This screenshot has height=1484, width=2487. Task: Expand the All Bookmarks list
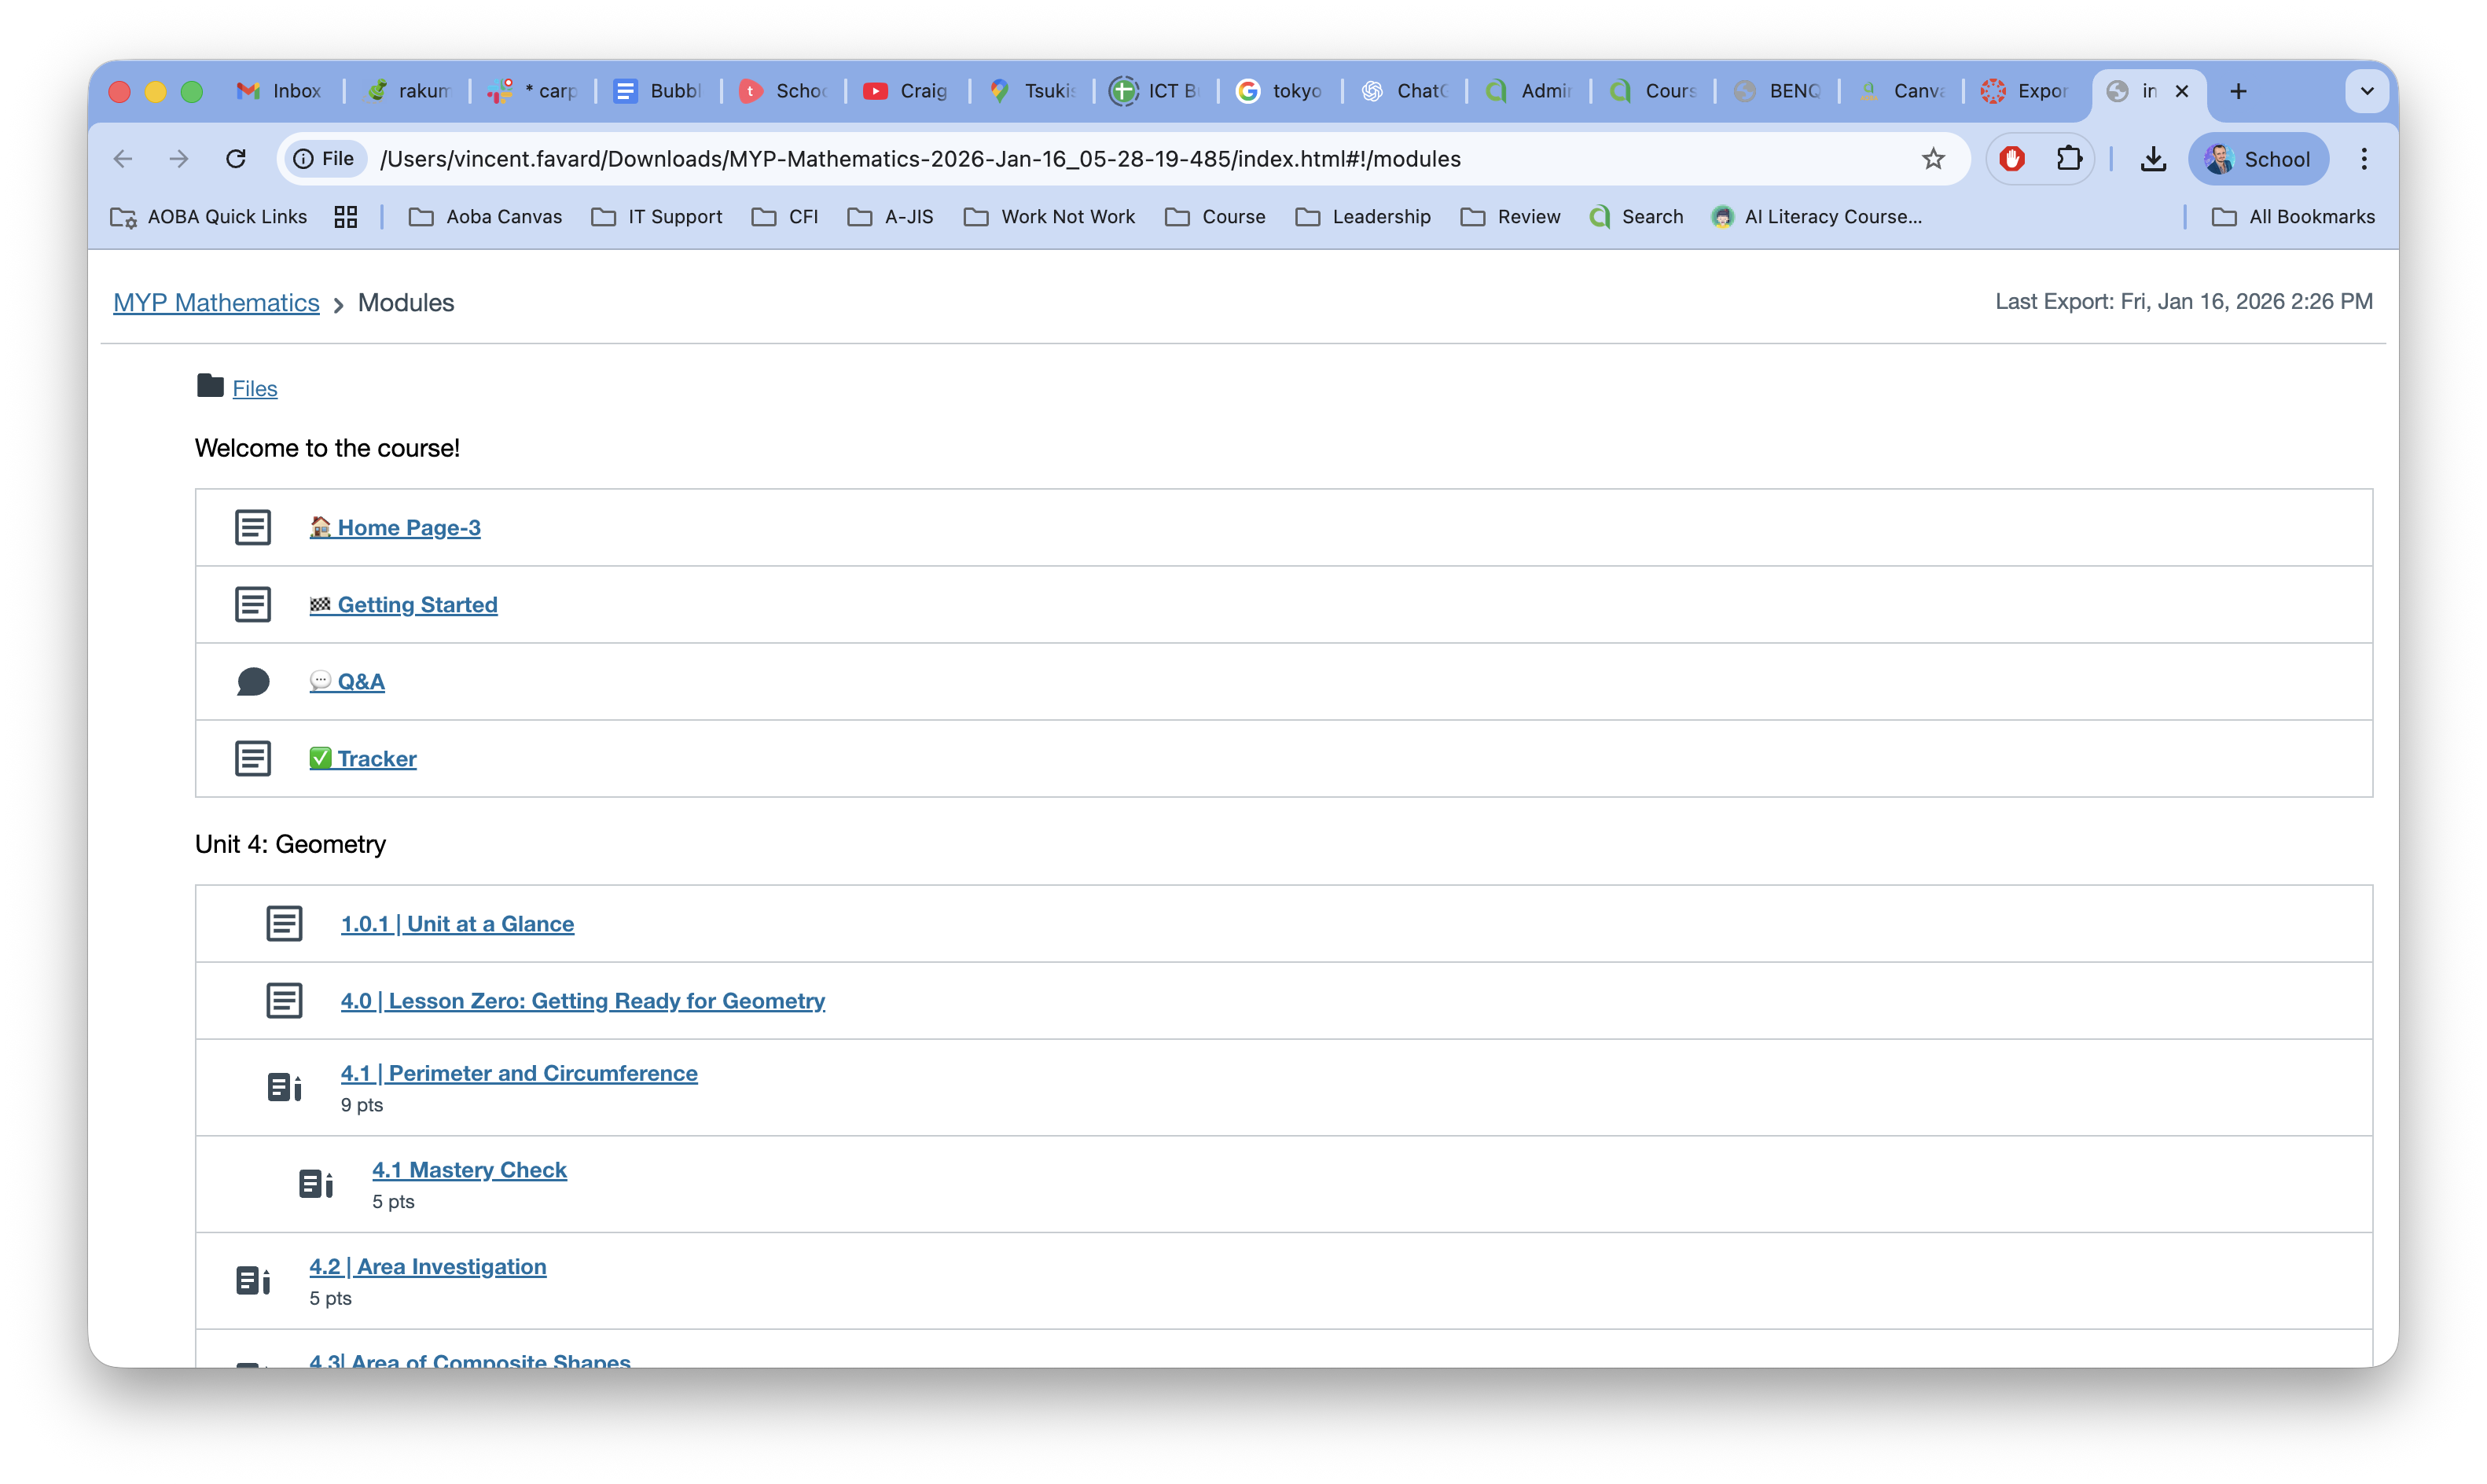(2294, 216)
